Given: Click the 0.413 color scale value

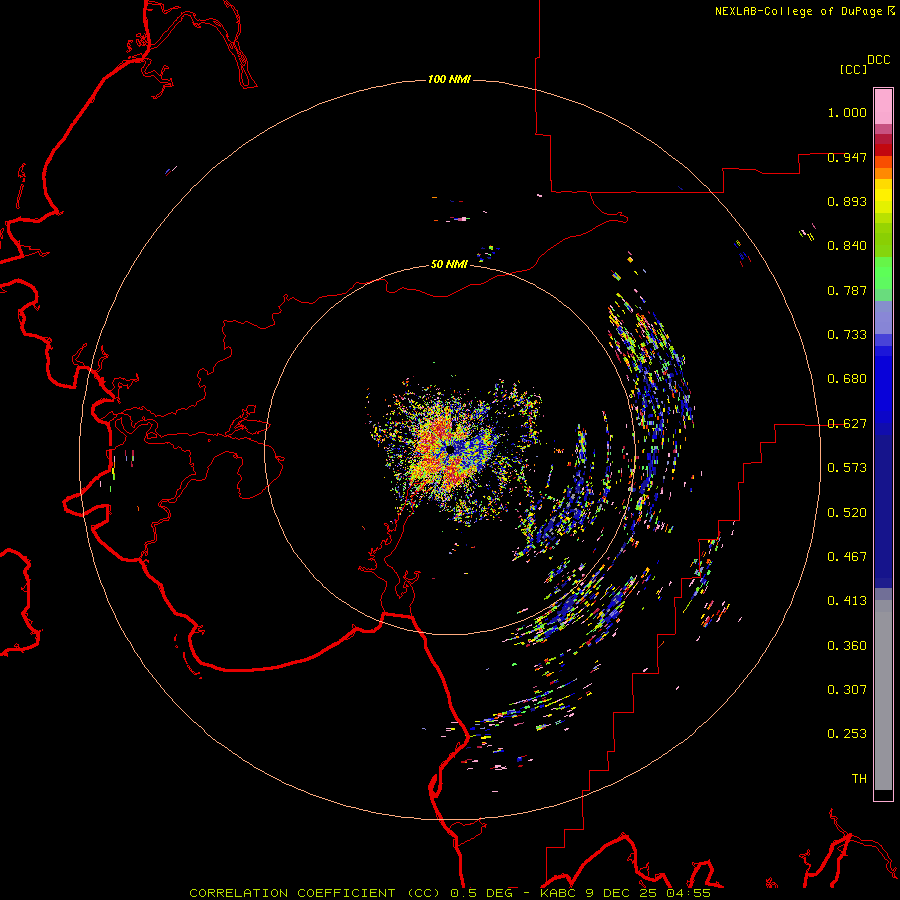Looking at the screenshot, I should [x=847, y=601].
